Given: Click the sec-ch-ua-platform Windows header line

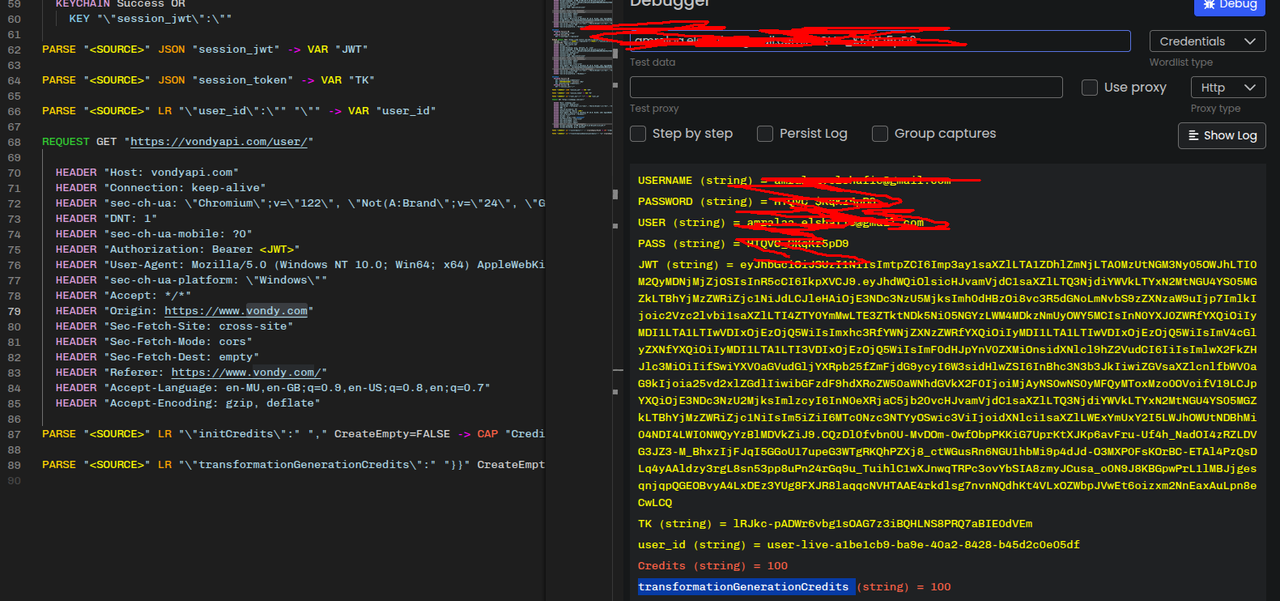Looking at the screenshot, I should pos(191,280).
